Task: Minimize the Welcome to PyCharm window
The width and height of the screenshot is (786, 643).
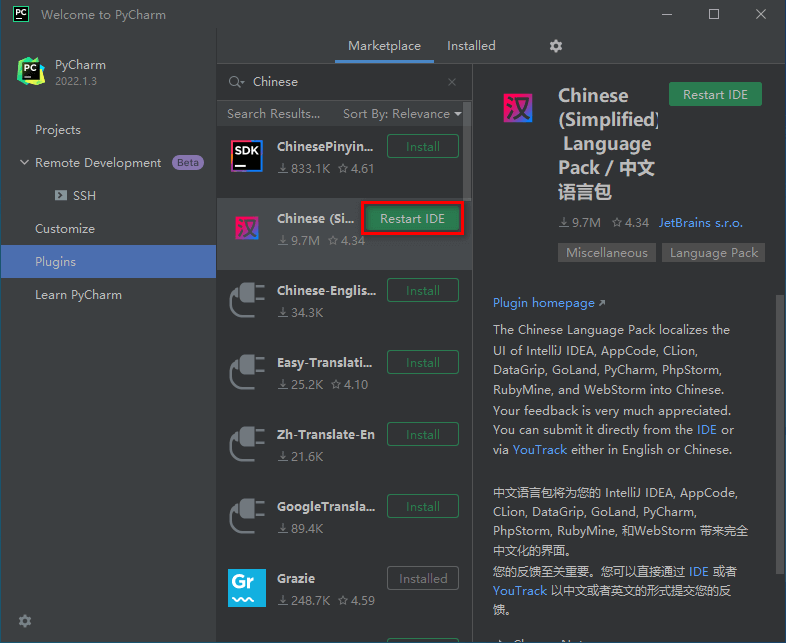Action: (667, 14)
